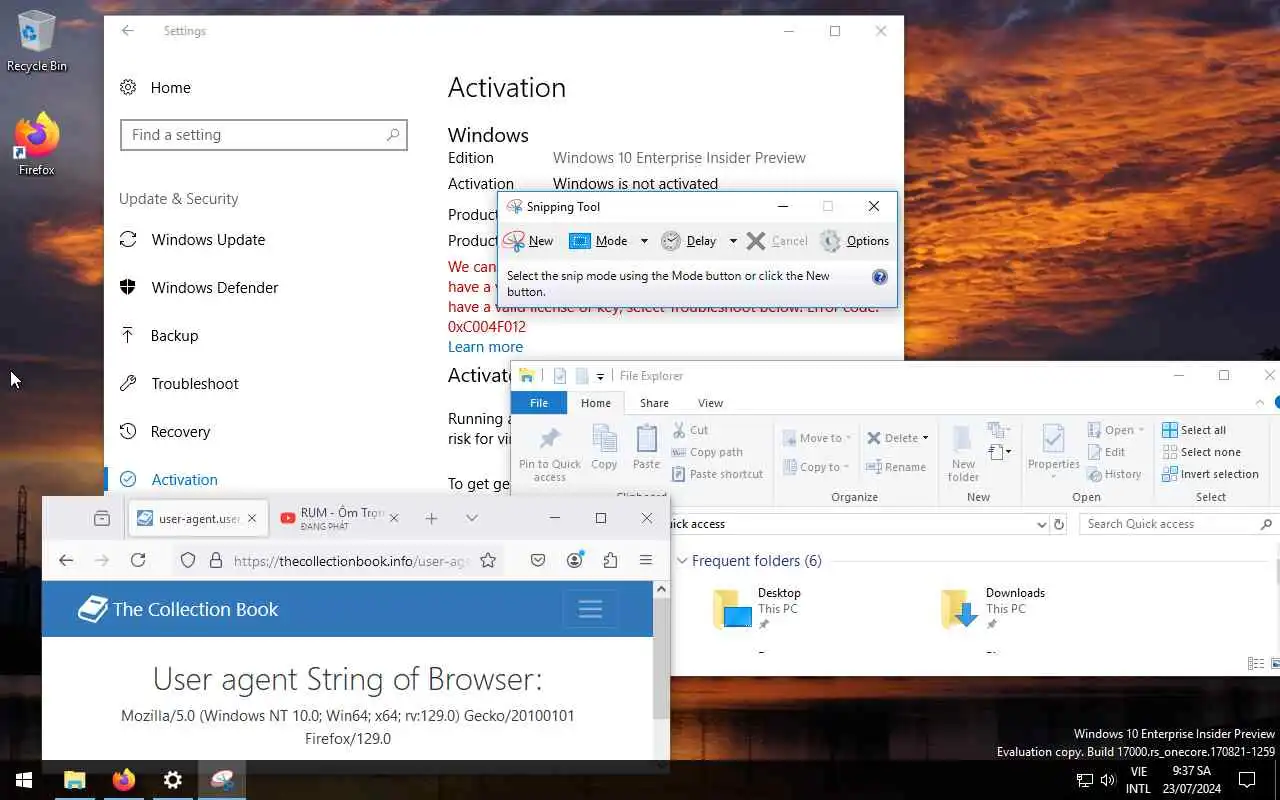
Task: Click Copy path in the ribbon
Action: [706, 452]
